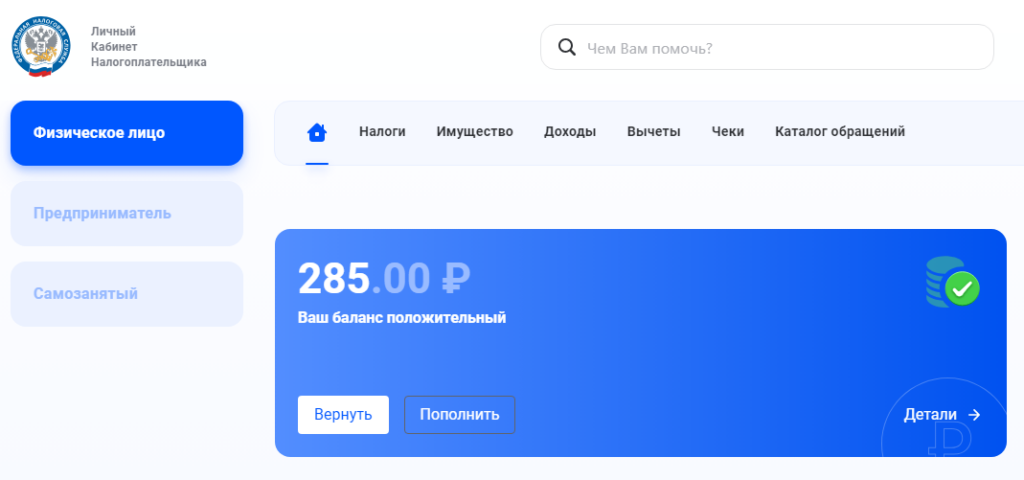
Task: Click Личный Кабинет Налогоплательщика title text
Action: click(x=148, y=47)
